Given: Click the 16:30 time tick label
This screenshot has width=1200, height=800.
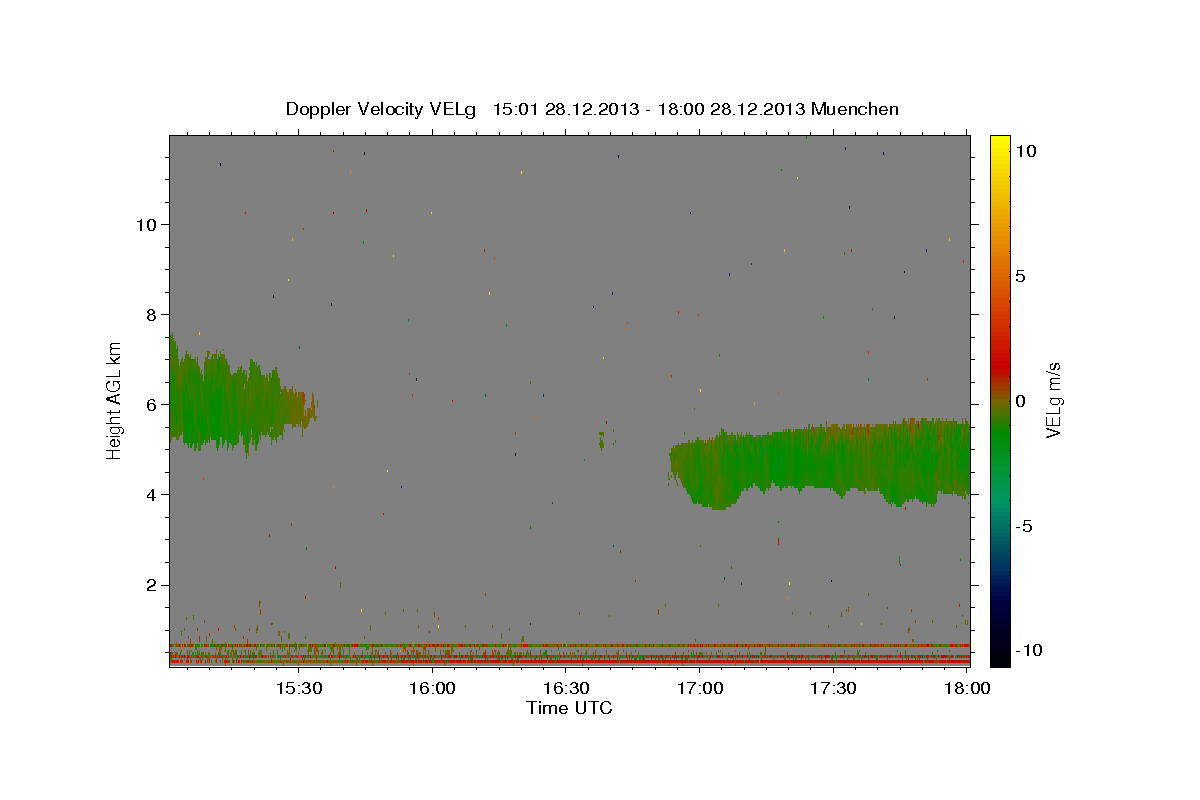Looking at the screenshot, I should pyautogui.click(x=566, y=688).
